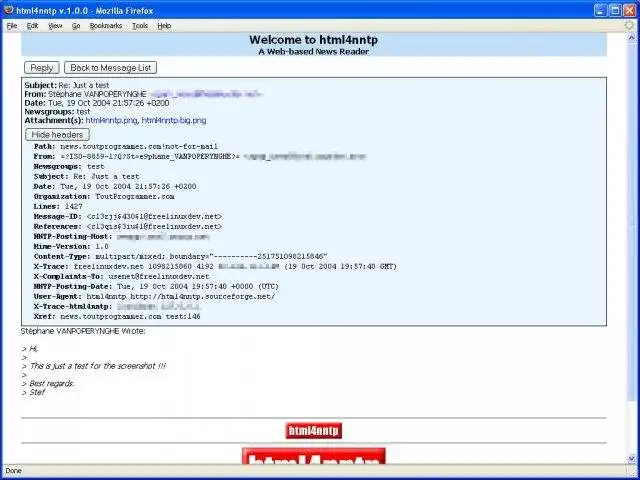Hide the message headers

pos(57,134)
